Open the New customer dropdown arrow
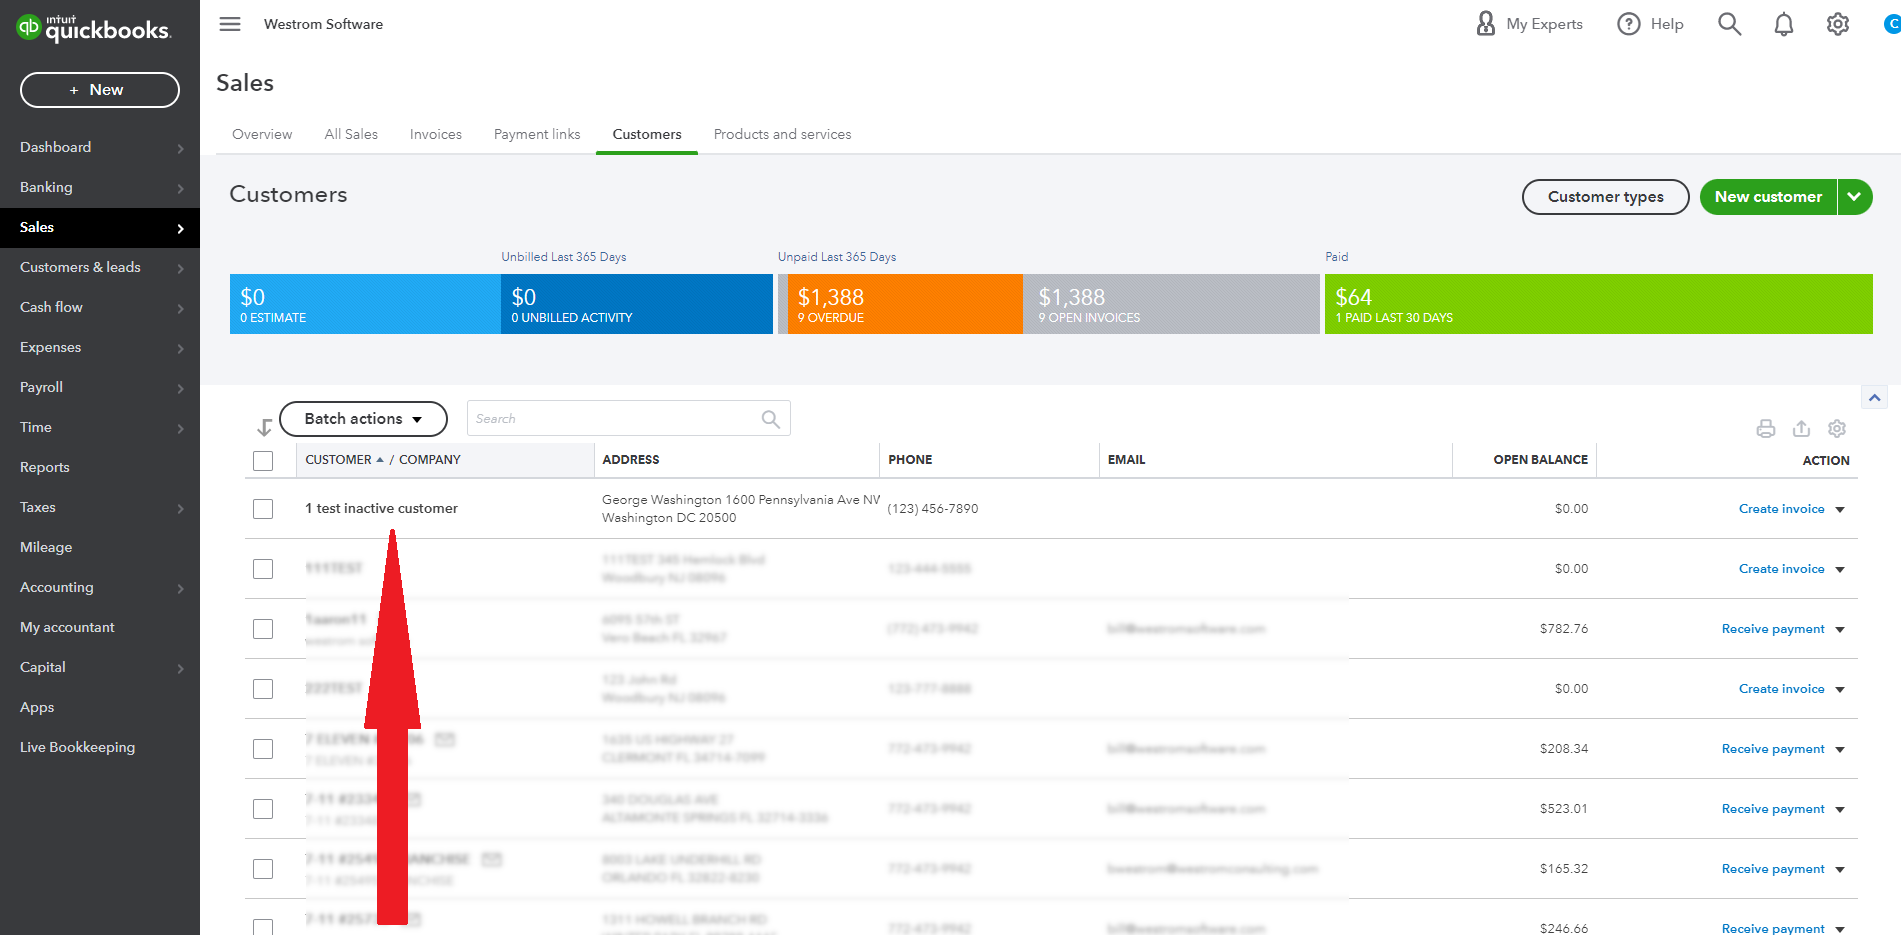This screenshot has width=1901, height=935. (x=1855, y=197)
